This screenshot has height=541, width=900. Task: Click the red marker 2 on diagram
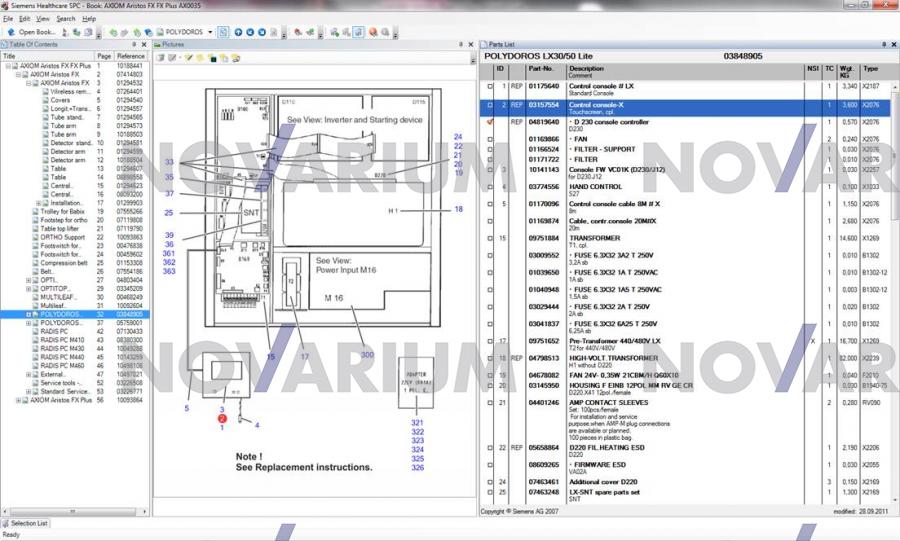(x=222, y=418)
